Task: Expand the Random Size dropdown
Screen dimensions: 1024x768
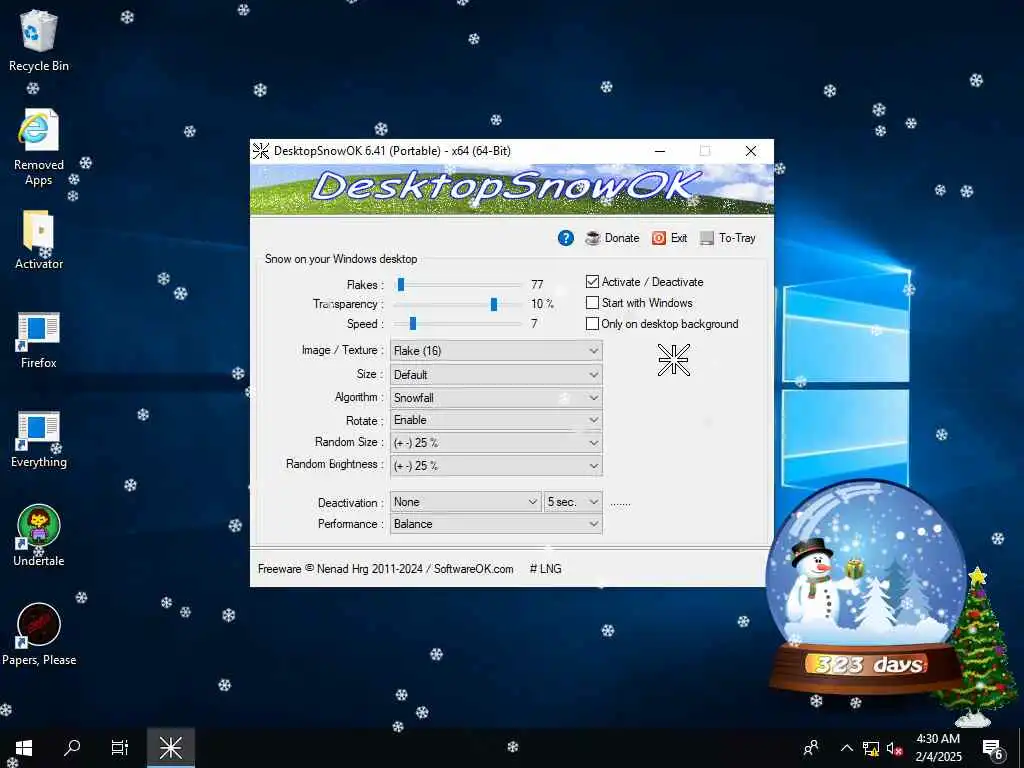Action: point(496,443)
